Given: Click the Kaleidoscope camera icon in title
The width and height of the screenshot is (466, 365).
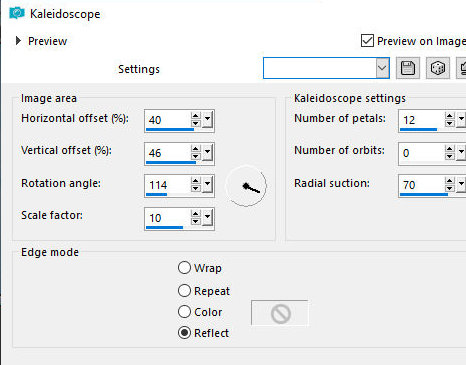Looking at the screenshot, I should [x=17, y=13].
